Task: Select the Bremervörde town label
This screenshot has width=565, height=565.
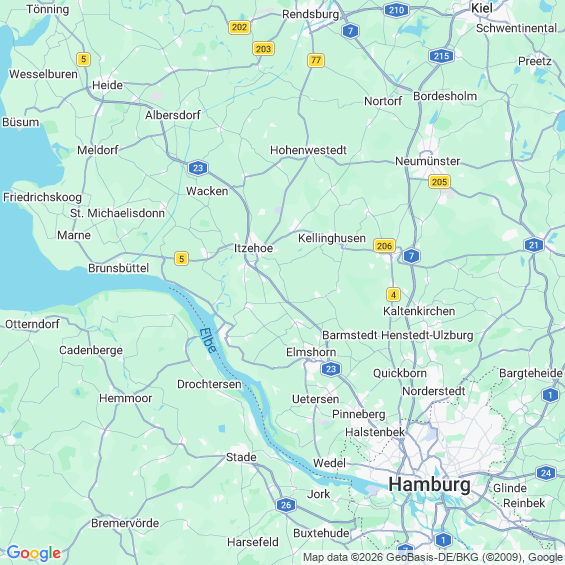Action: coord(125,523)
